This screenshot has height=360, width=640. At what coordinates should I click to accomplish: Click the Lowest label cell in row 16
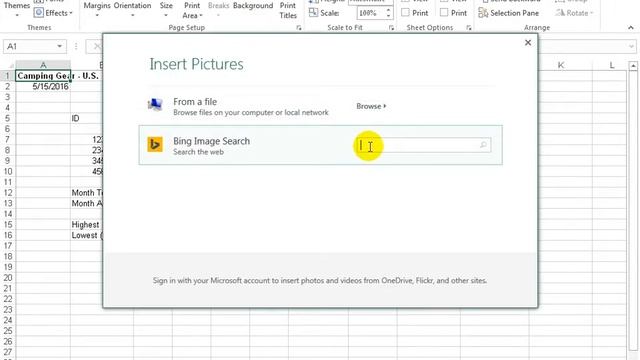point(87,235)
